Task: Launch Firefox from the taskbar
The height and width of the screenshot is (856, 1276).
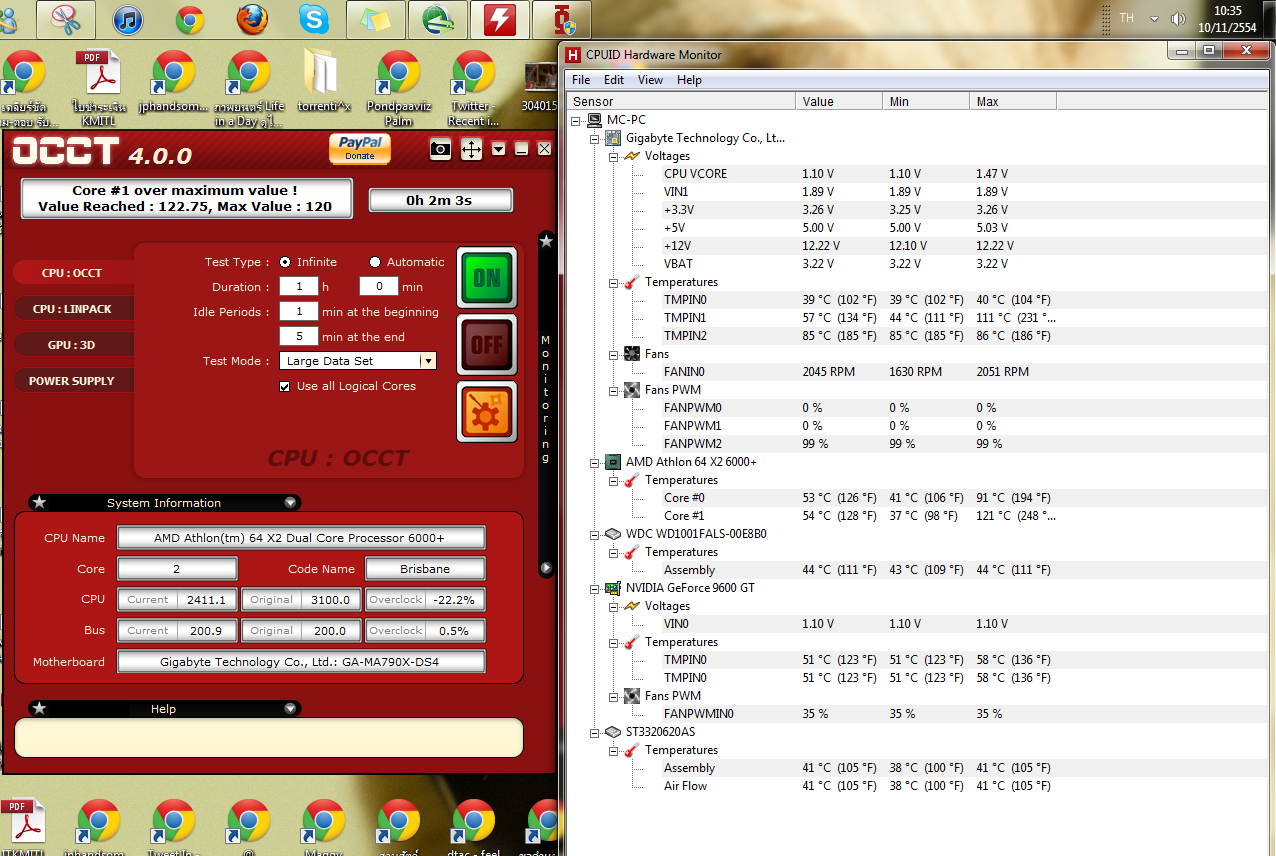Action: click(x=252, y=19)
